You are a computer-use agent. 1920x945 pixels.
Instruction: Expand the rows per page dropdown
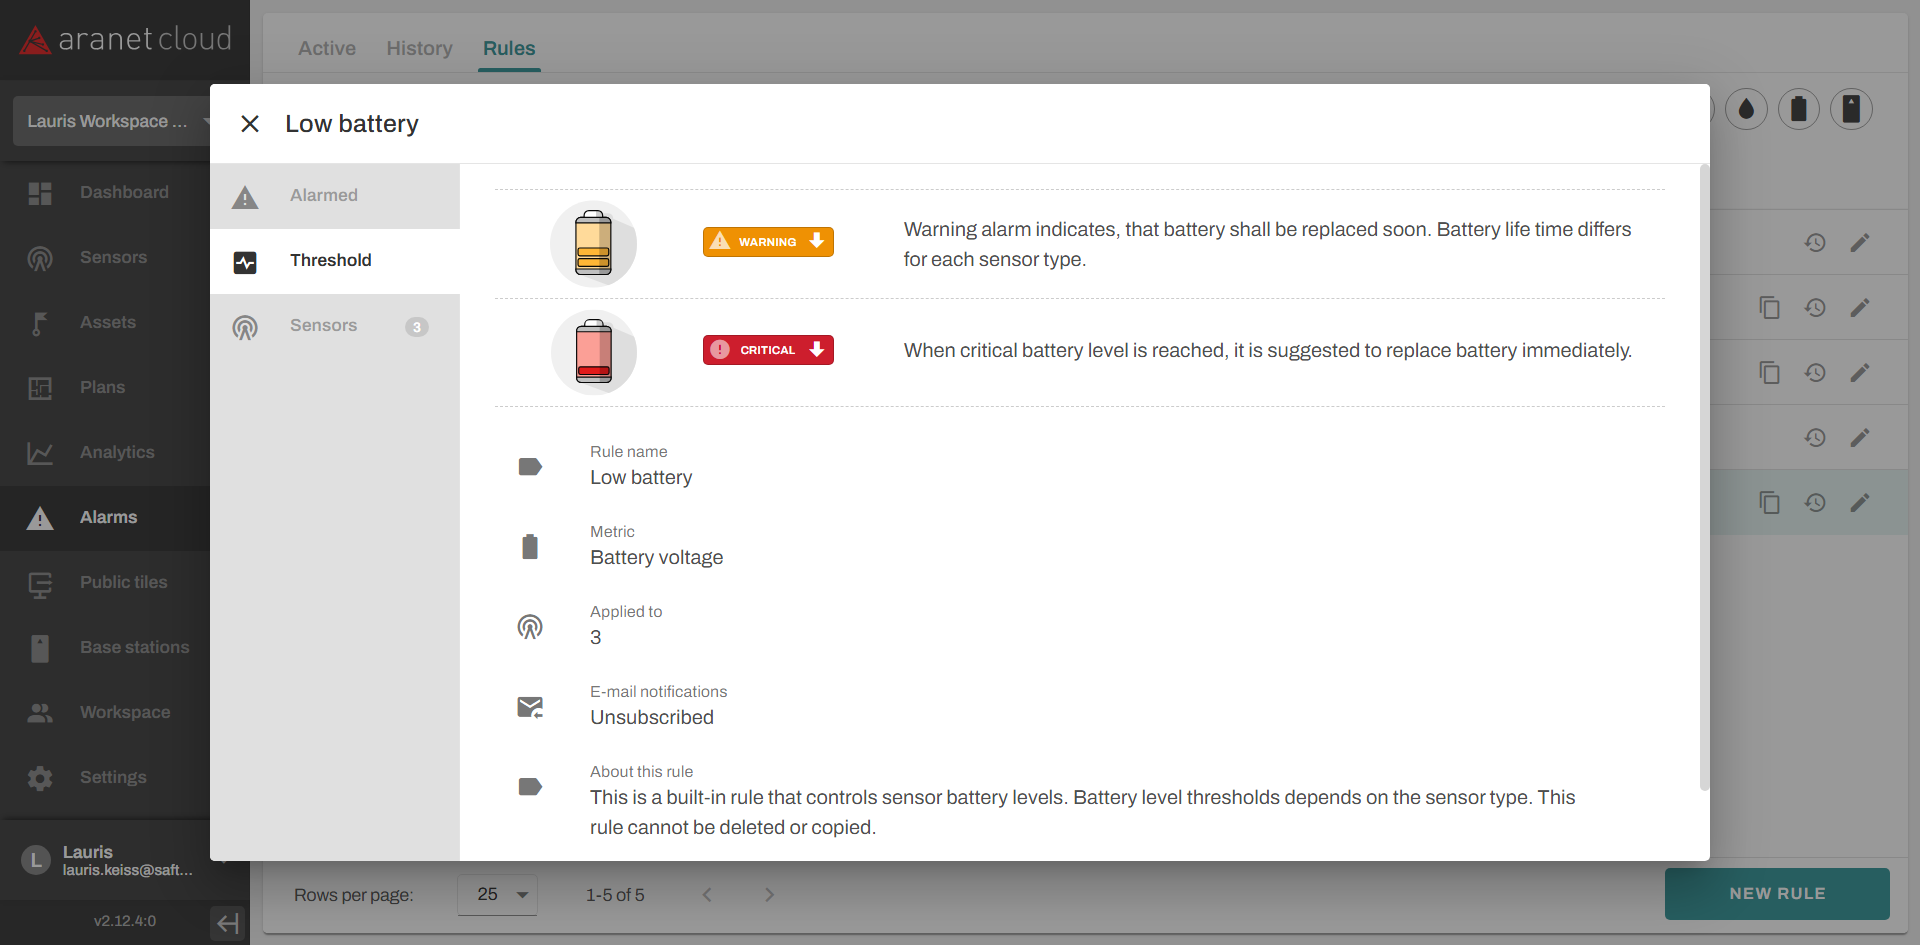coord(498,894)
